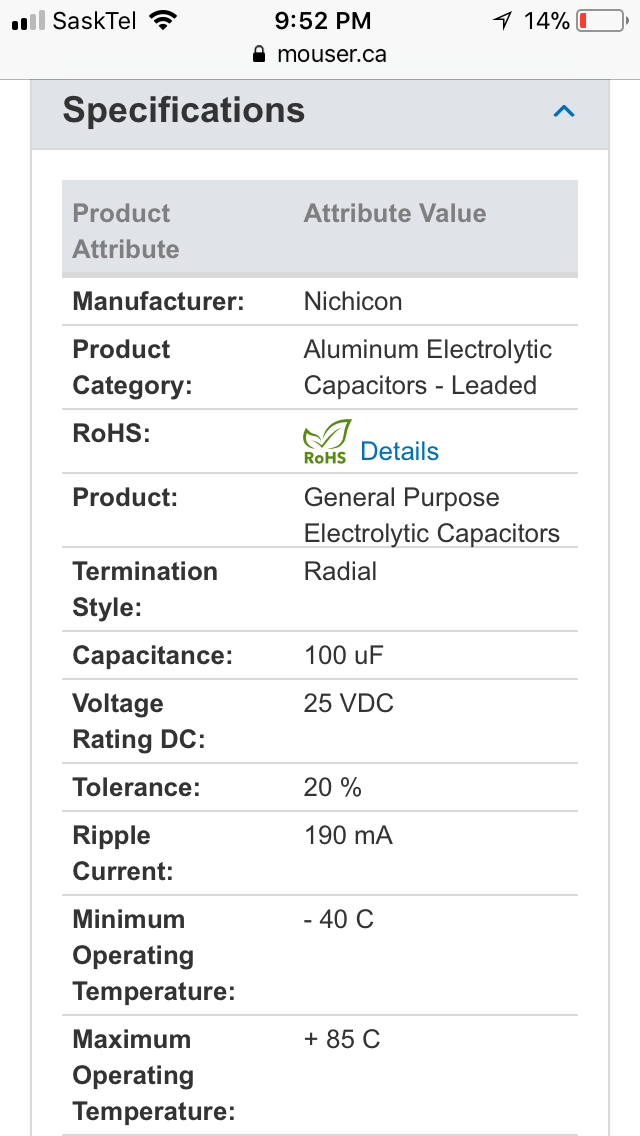The height and width of the screenshot is (1136, 640).
Task: Select the Product Attribute column header
Action: tap(126, 231)
